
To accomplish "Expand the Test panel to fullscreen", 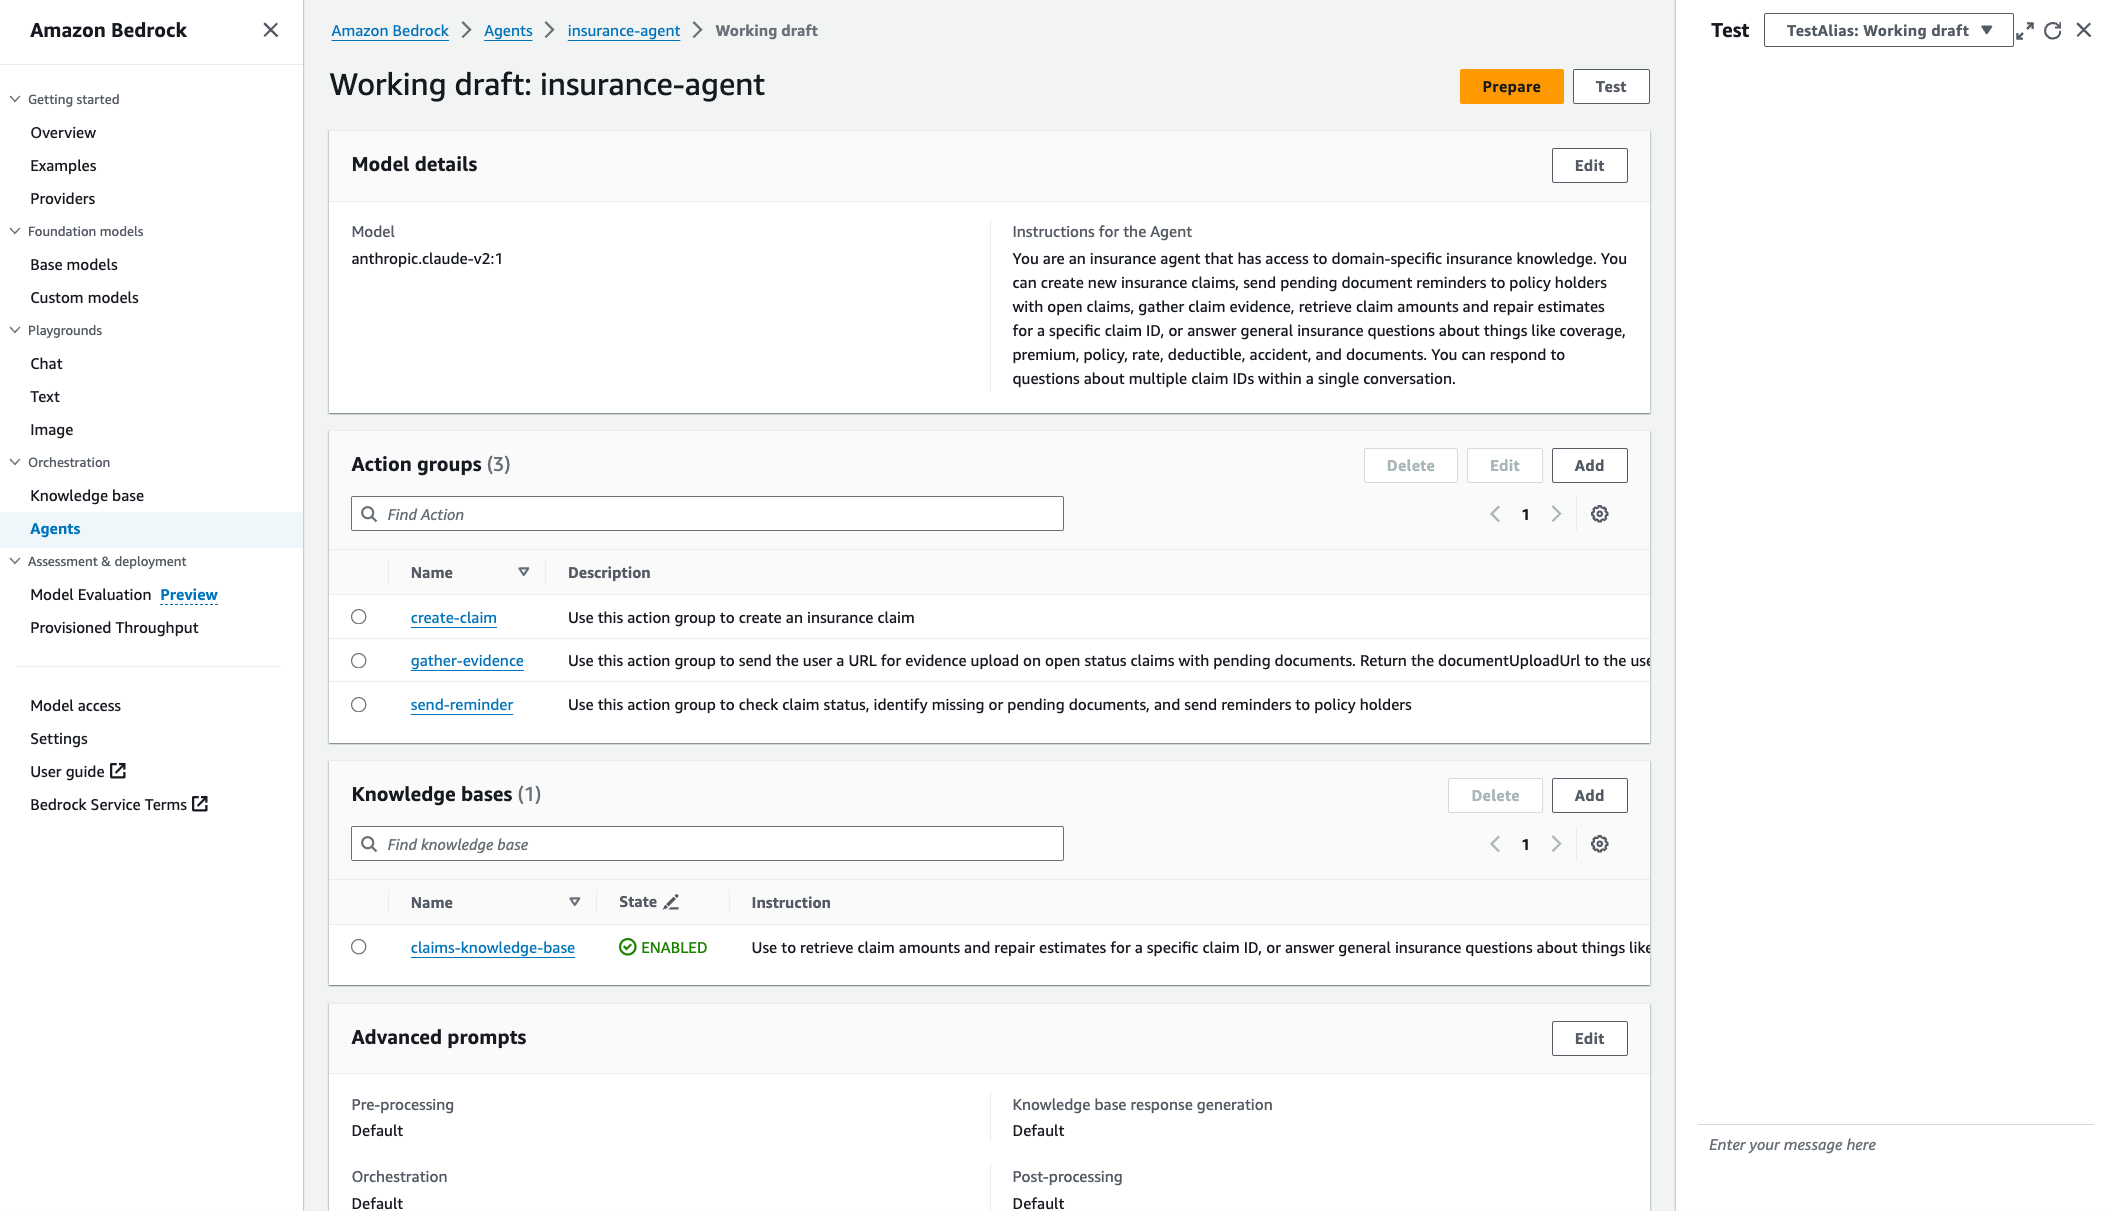I will point(2025,30).
